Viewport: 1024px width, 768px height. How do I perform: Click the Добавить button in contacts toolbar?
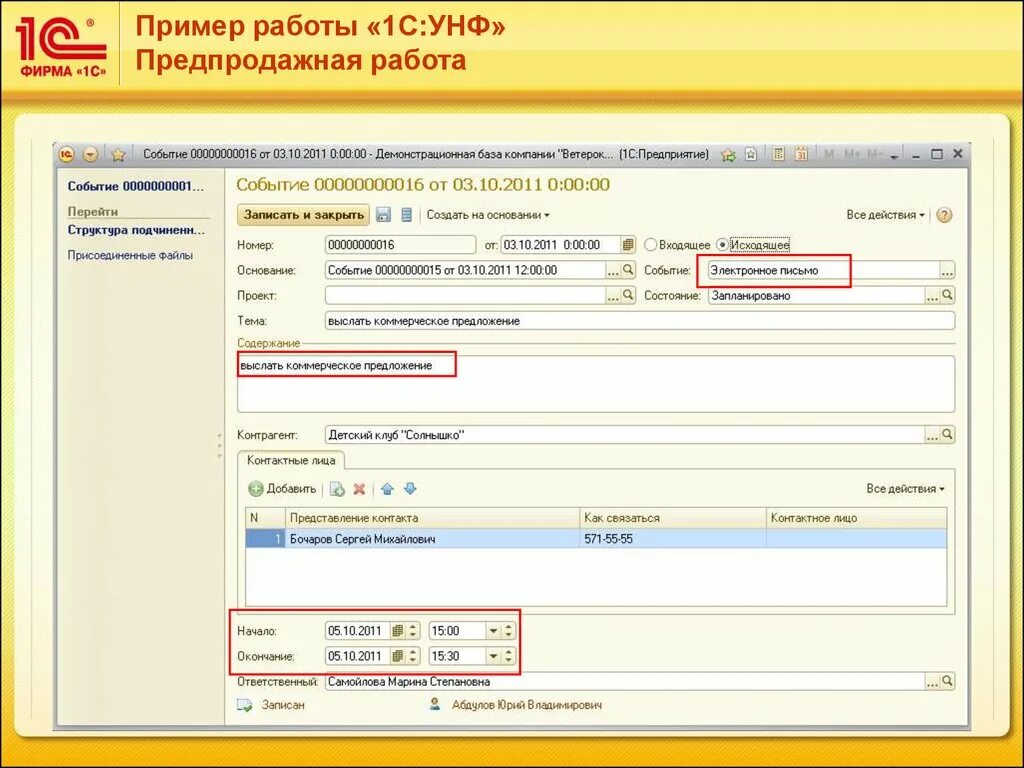pyautogui.click(x=282, y=488)
